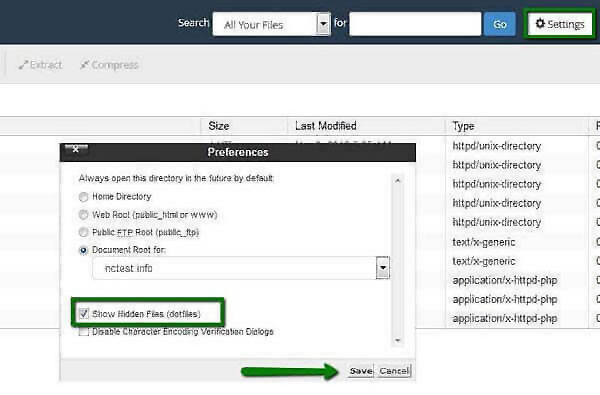600x395 pixels.
Task: Choose Web Root (public_html or www)
Action: [83, 215]
